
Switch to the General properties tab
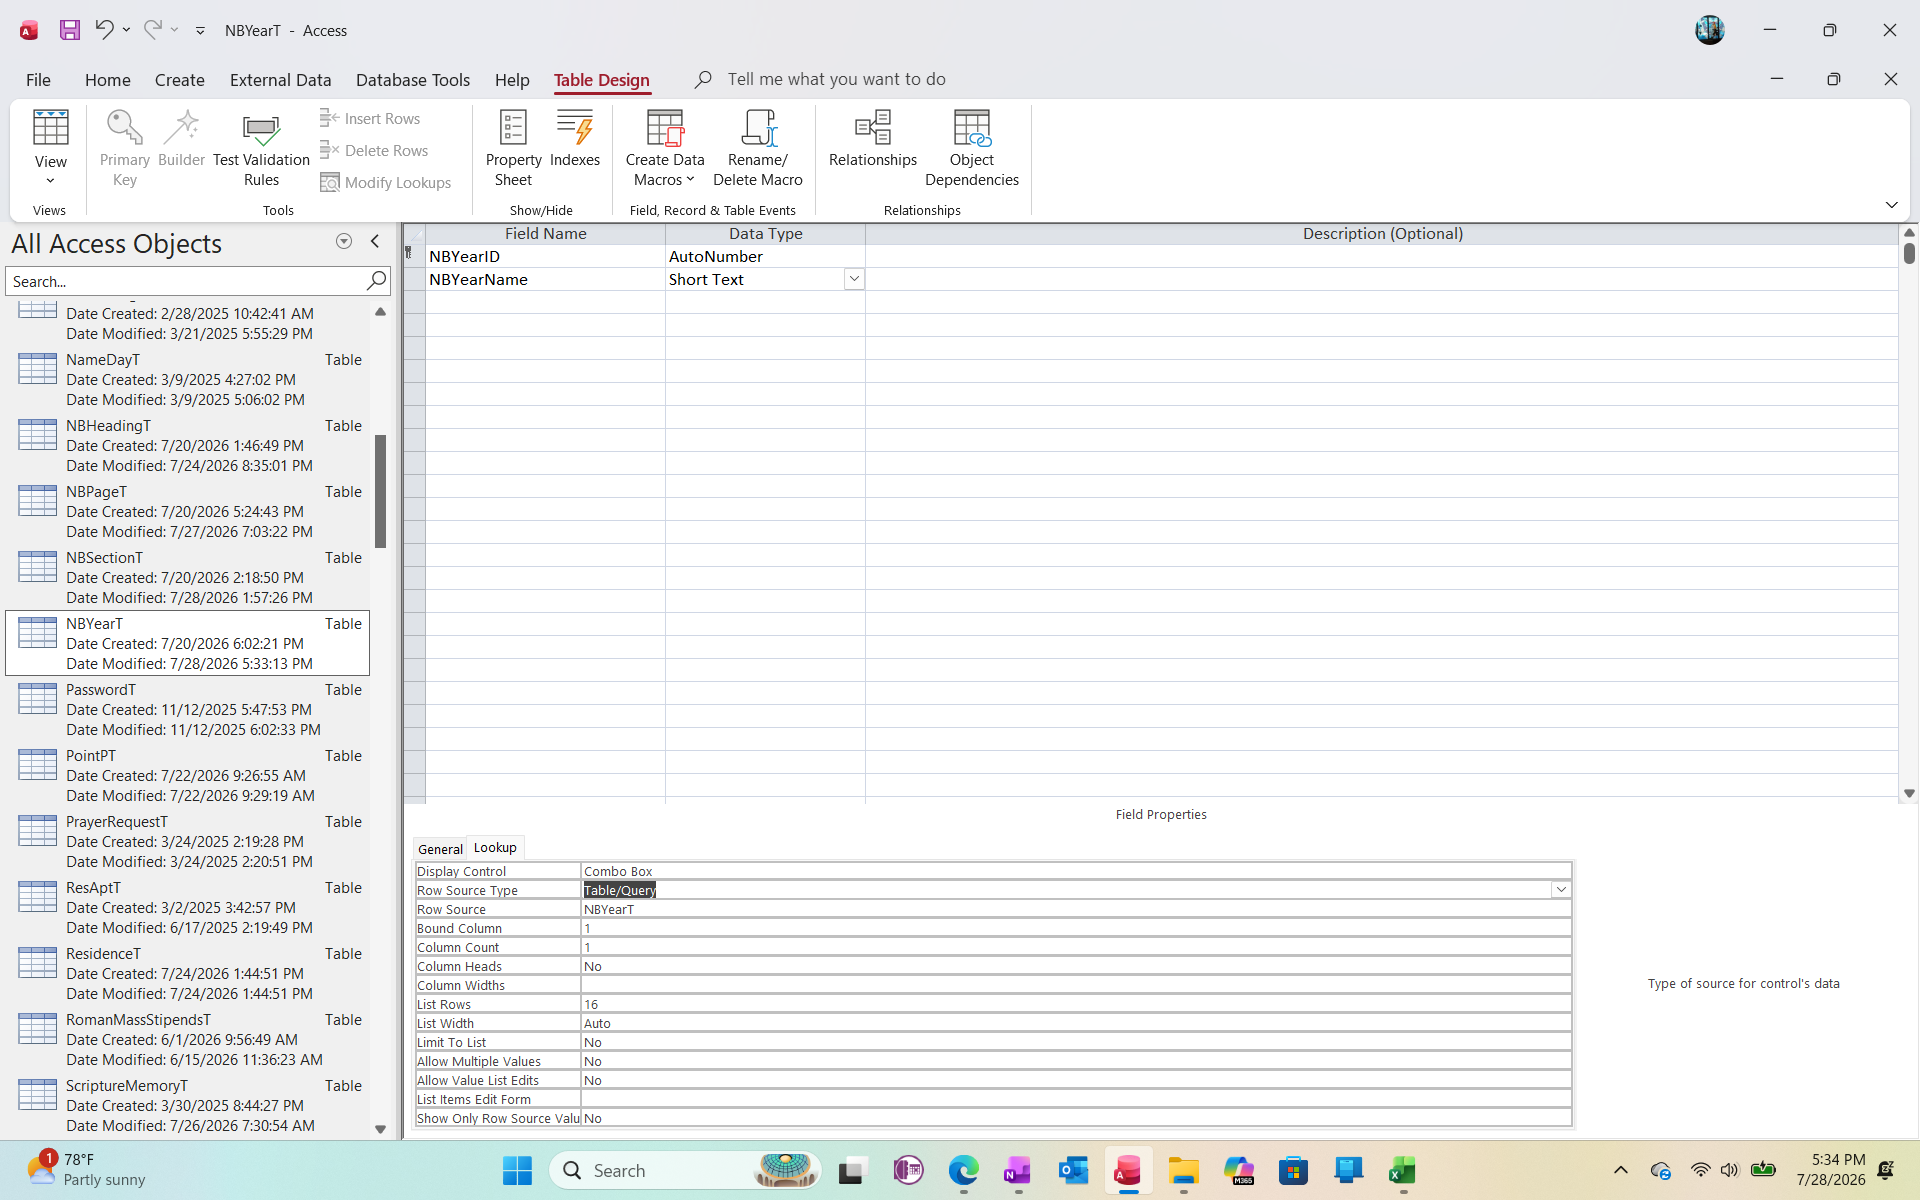440,849
